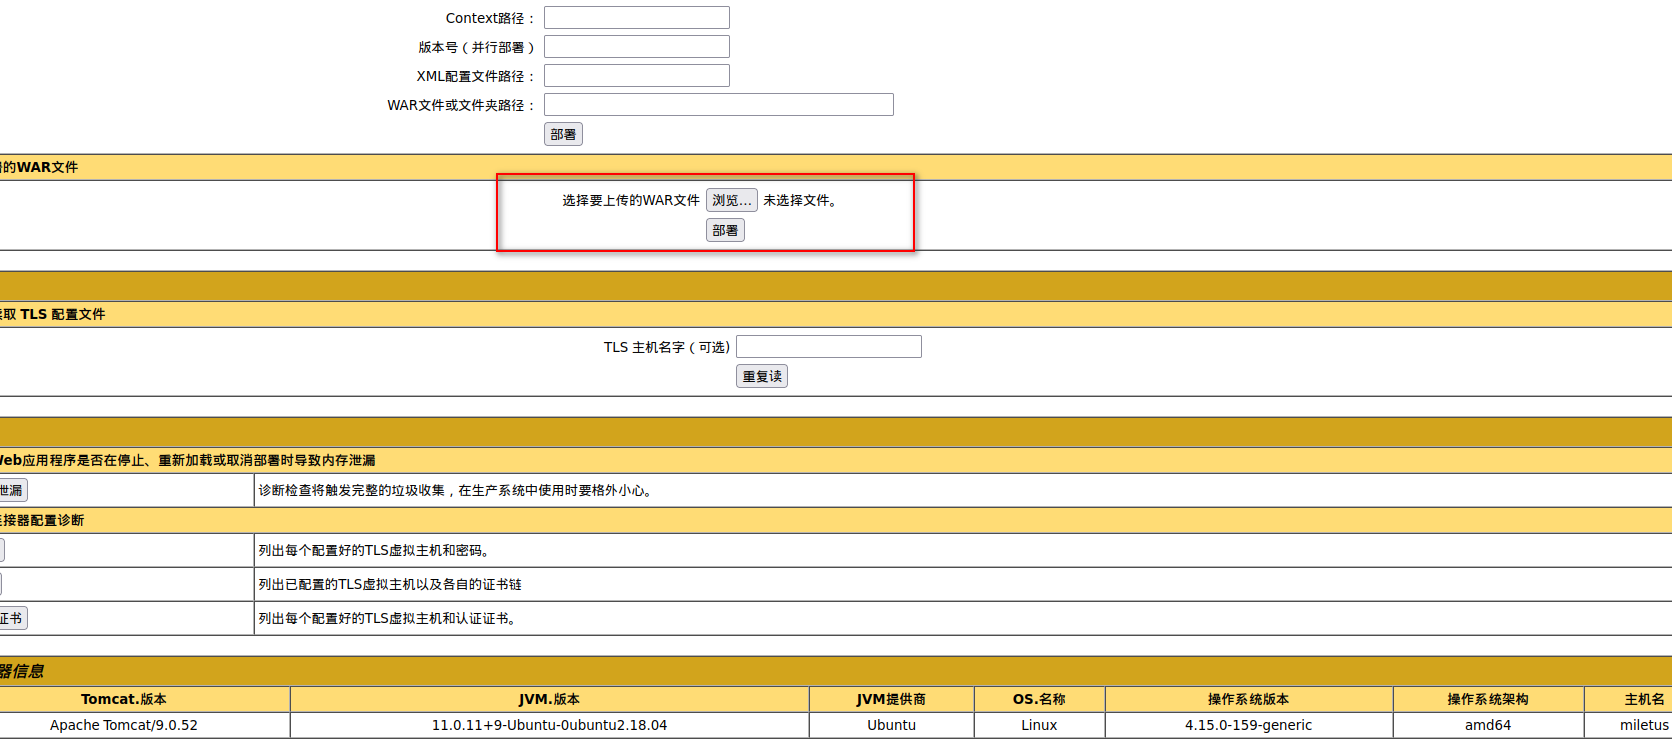1672x751 pixels.
Task: Click the JVM提供商 column header
Action: pyautogui.click(x=891, y=699)
